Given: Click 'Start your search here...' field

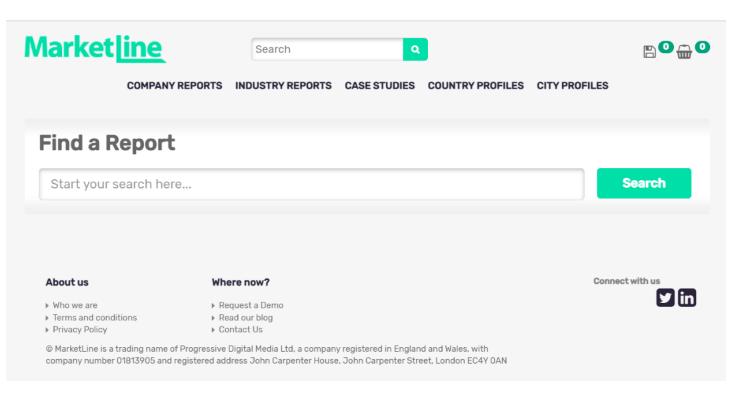Looking at the screenshot, I should (311, 184).
